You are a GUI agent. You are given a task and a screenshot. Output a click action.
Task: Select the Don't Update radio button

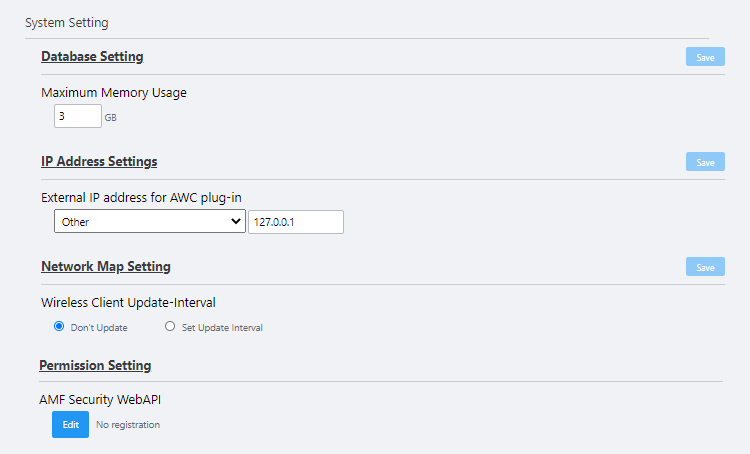tap(59, 327)
